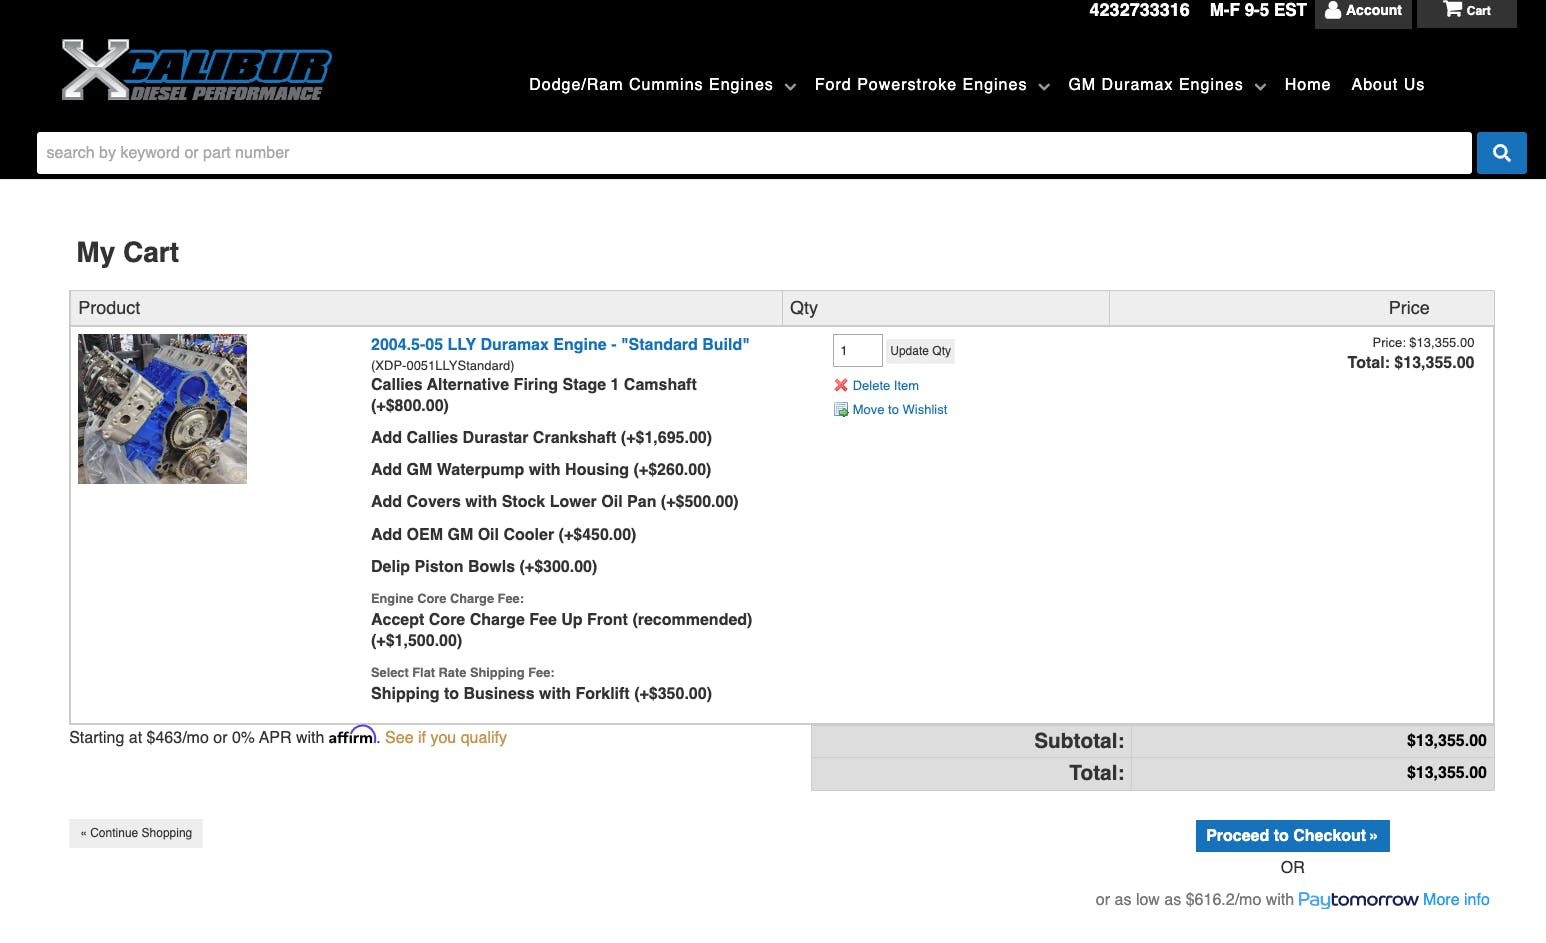The width and height of the screenshot is (1546, 943).
Task: Click the Price: $13,355.00 line
Action: (1423, 342)
